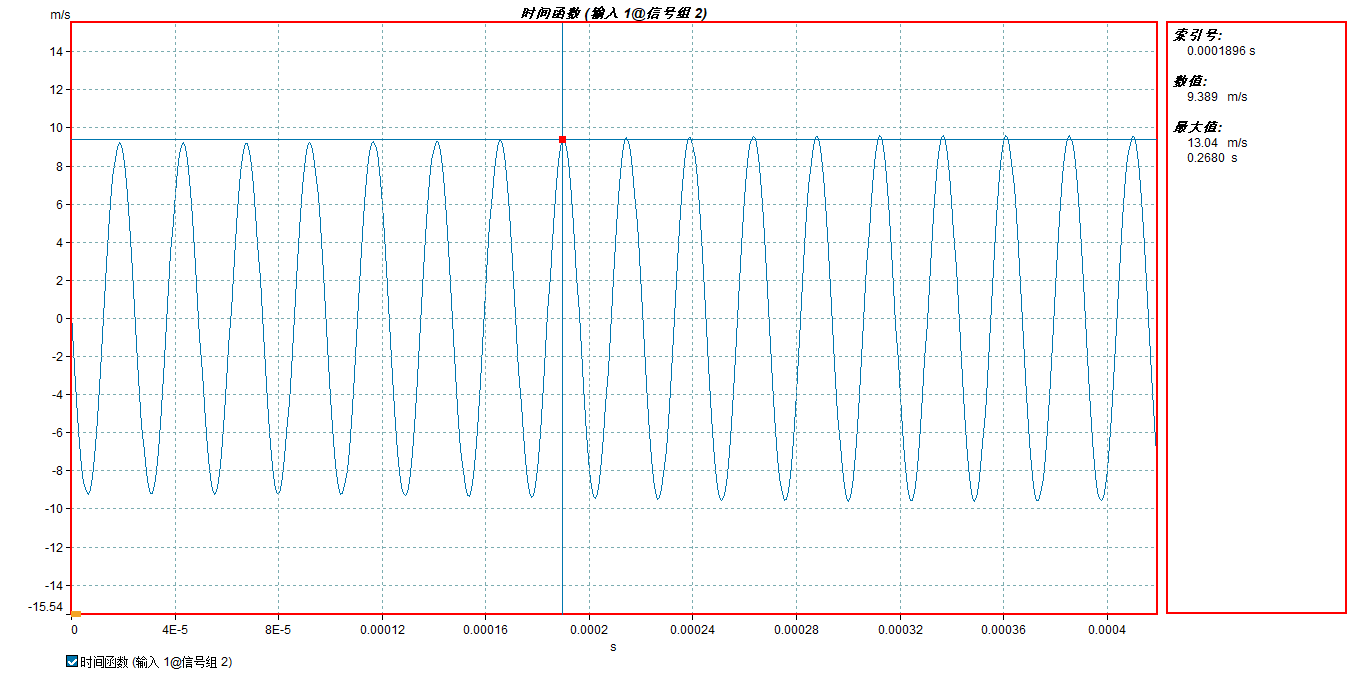This screenshot has width=1362, height=678.
Task: Click the s unit label below X axis
Action: tap(613, 648)
